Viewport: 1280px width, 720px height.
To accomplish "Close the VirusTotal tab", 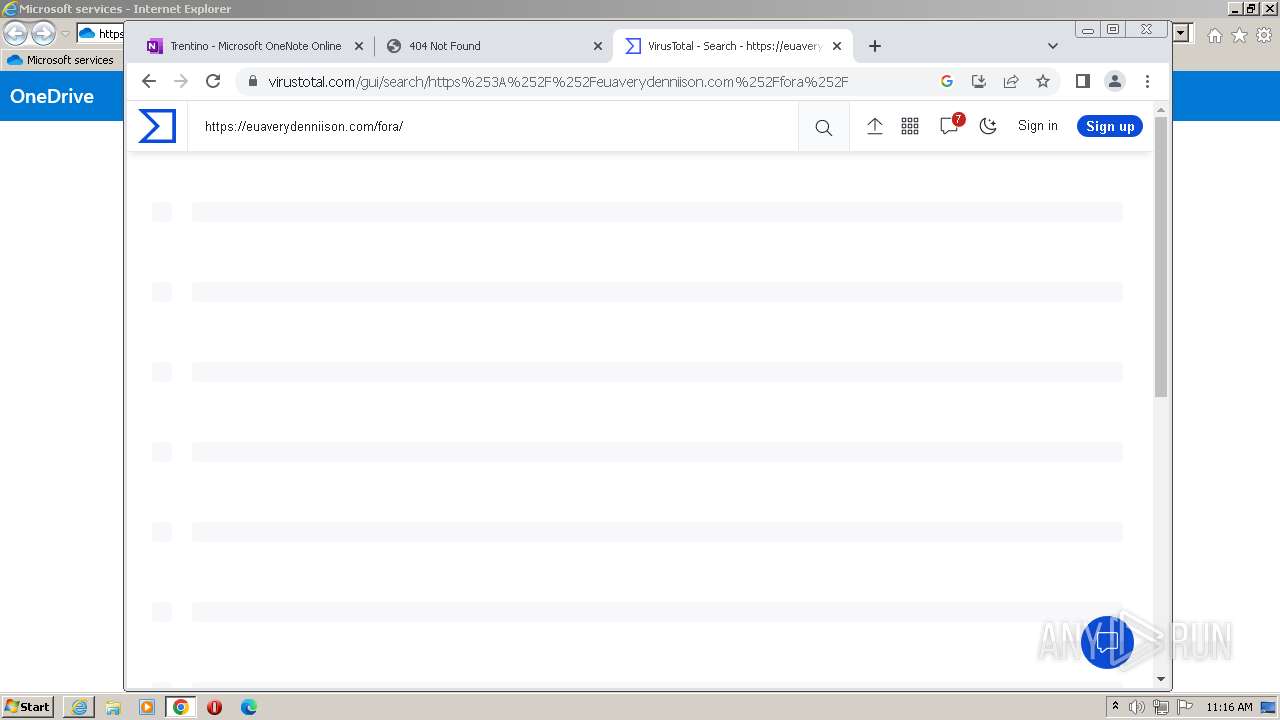I will pyautogui.click(x=837, y=46).
